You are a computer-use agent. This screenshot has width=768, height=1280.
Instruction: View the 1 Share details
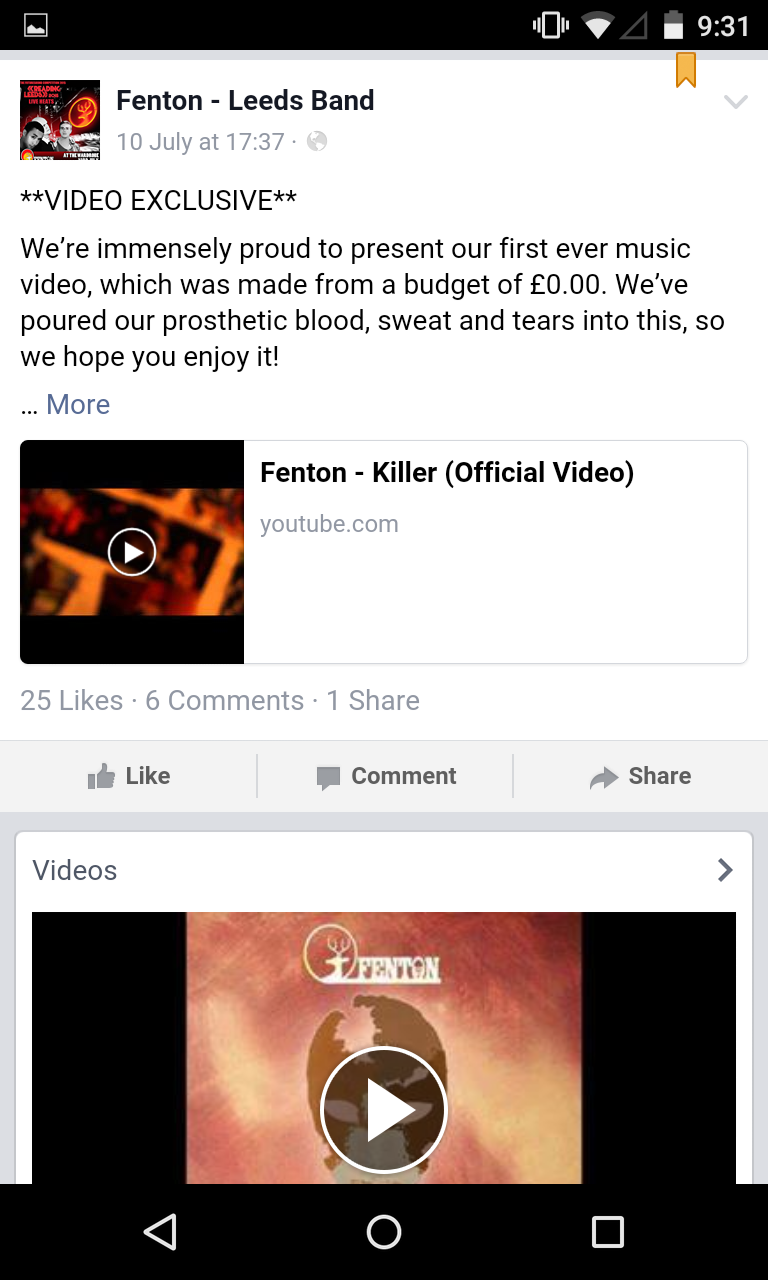tap(373, 700)
